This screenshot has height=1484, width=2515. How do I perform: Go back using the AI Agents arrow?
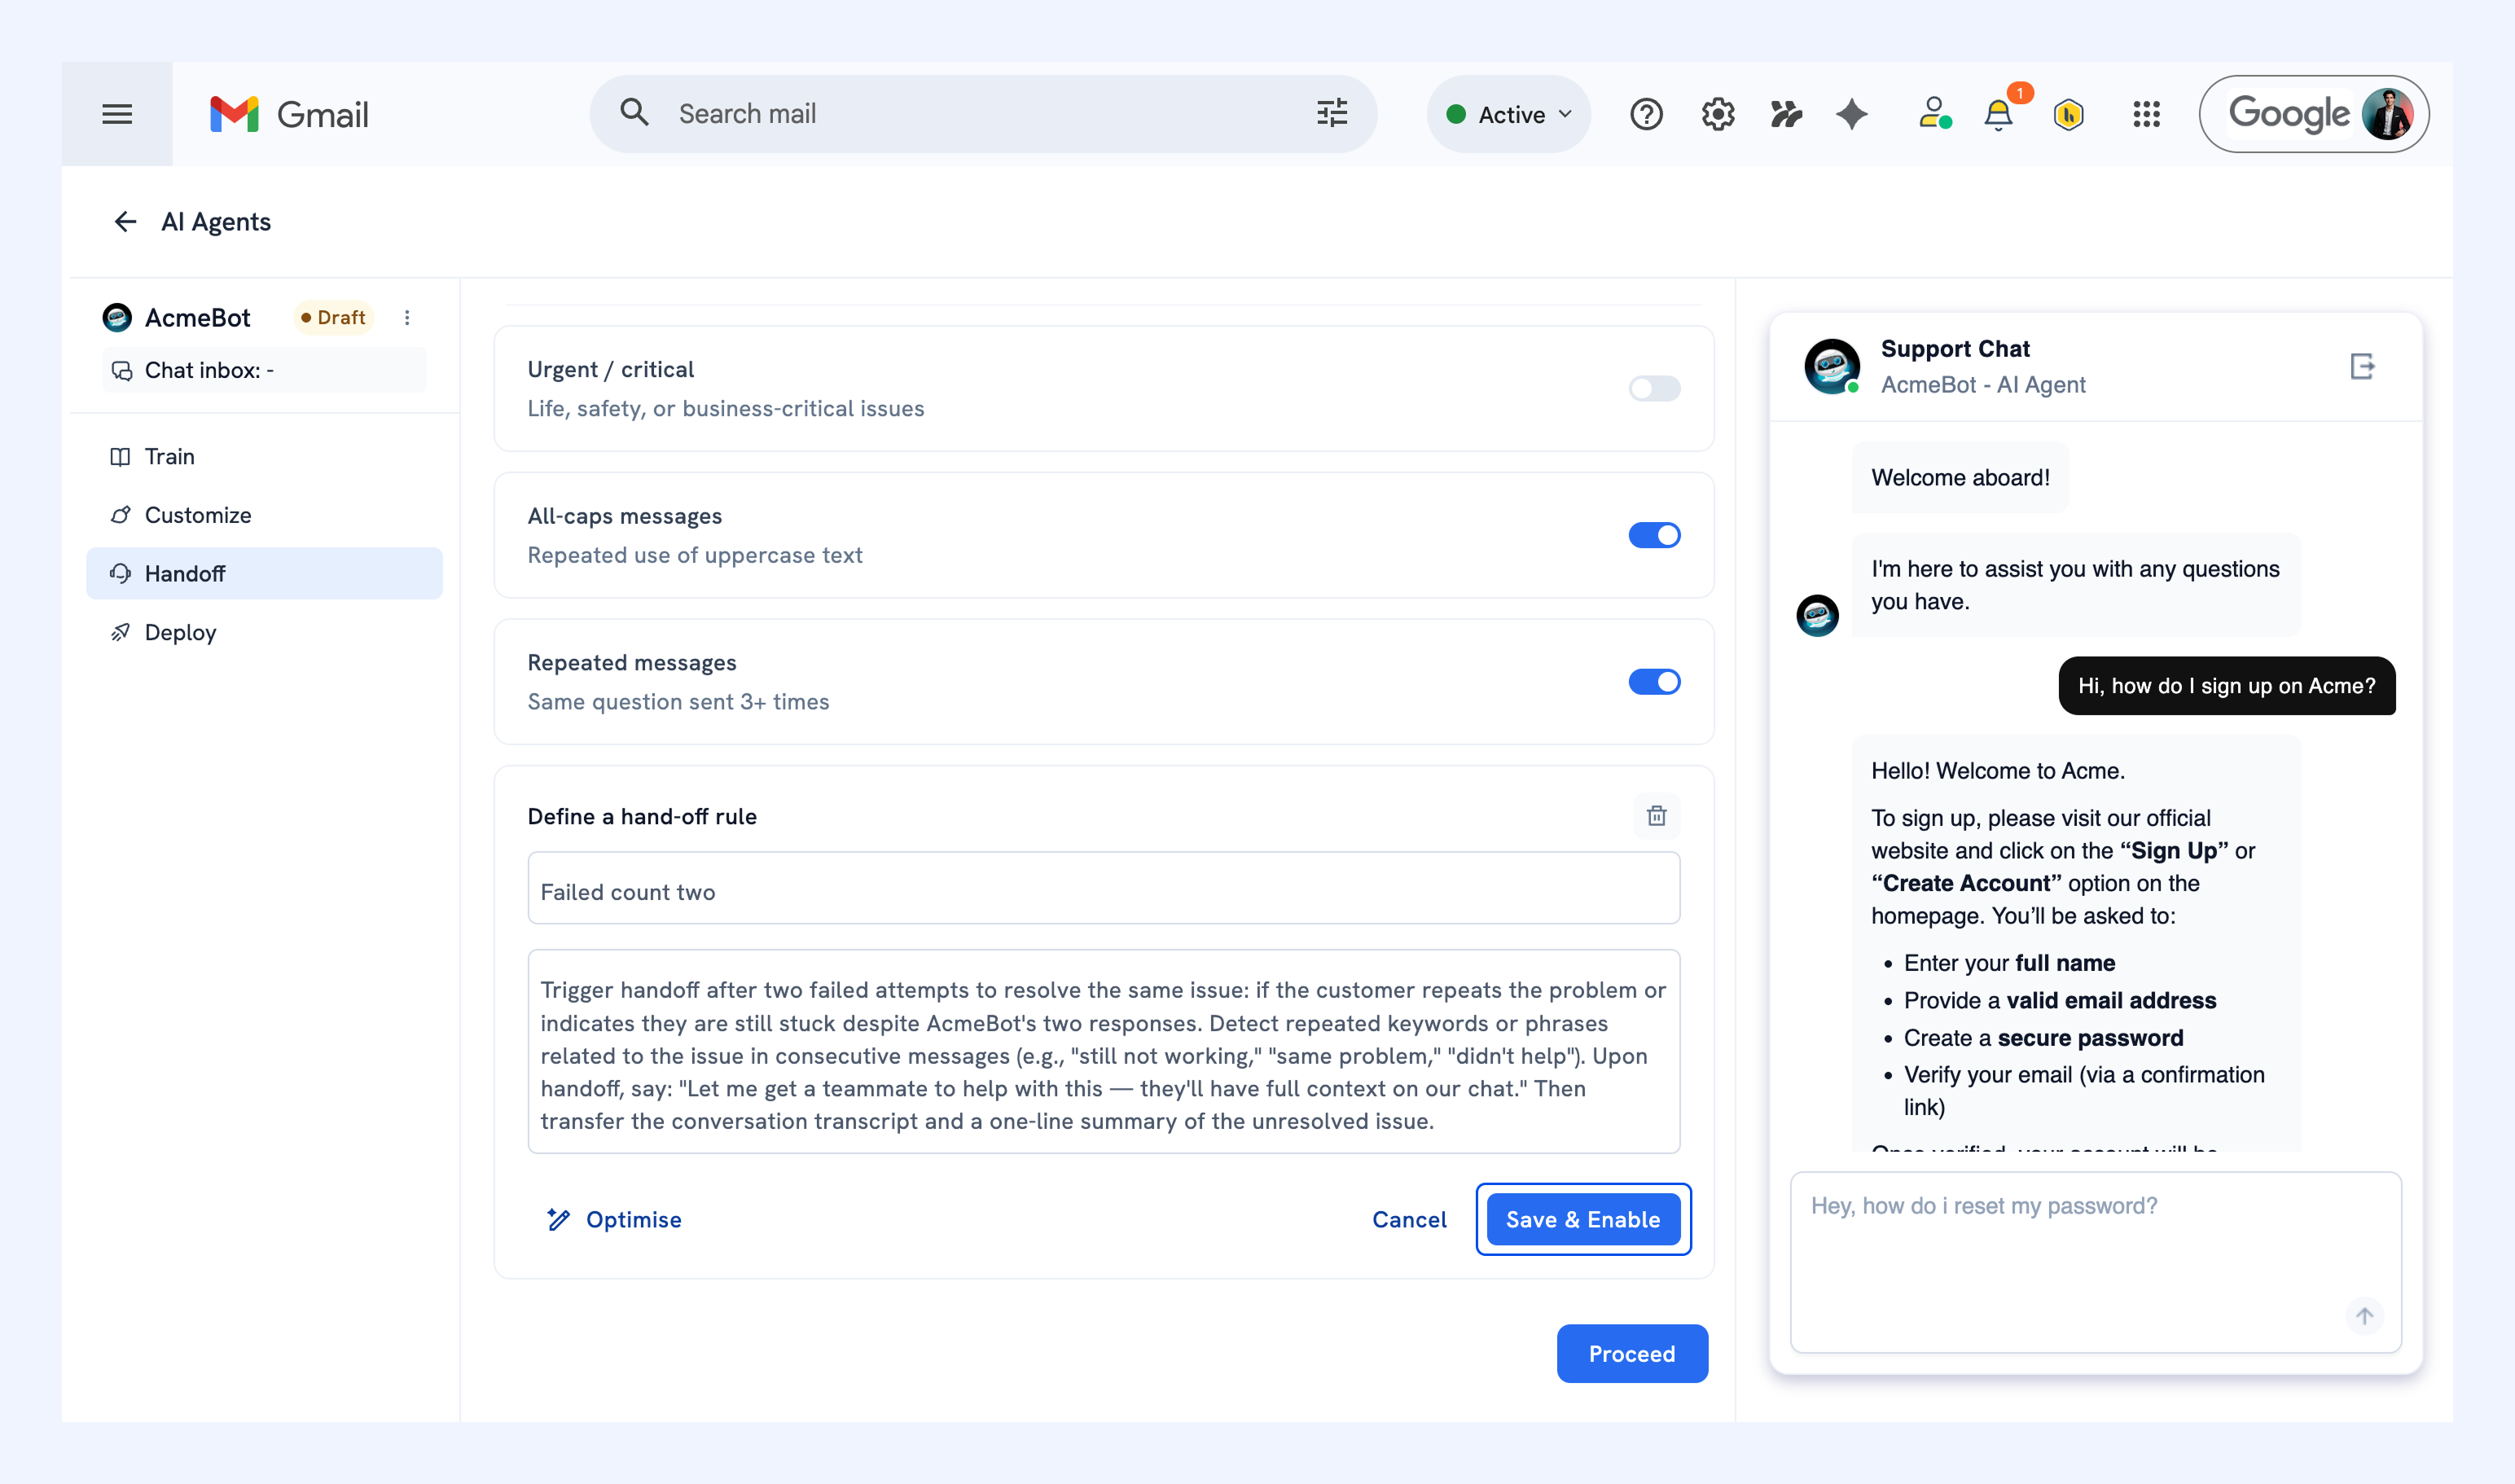[x=125, y=221]
